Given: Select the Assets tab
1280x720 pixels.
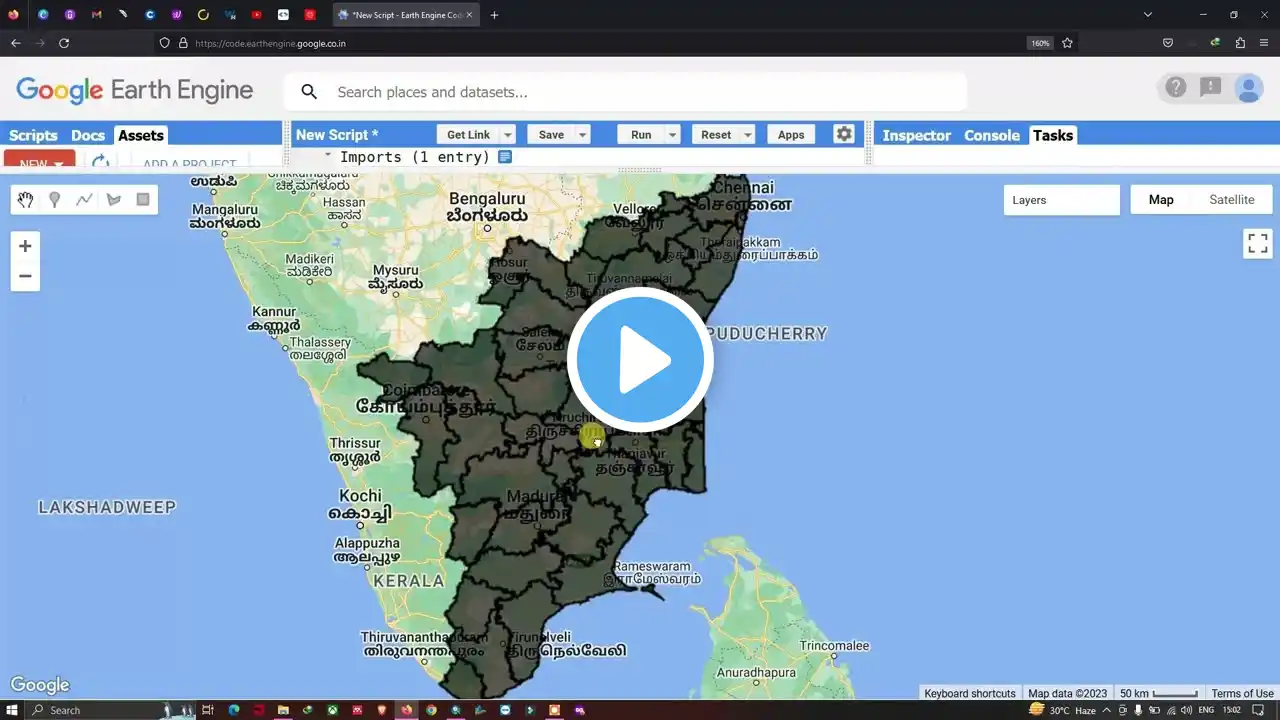Looking at the screenshot, I should [x=141, y=135].
